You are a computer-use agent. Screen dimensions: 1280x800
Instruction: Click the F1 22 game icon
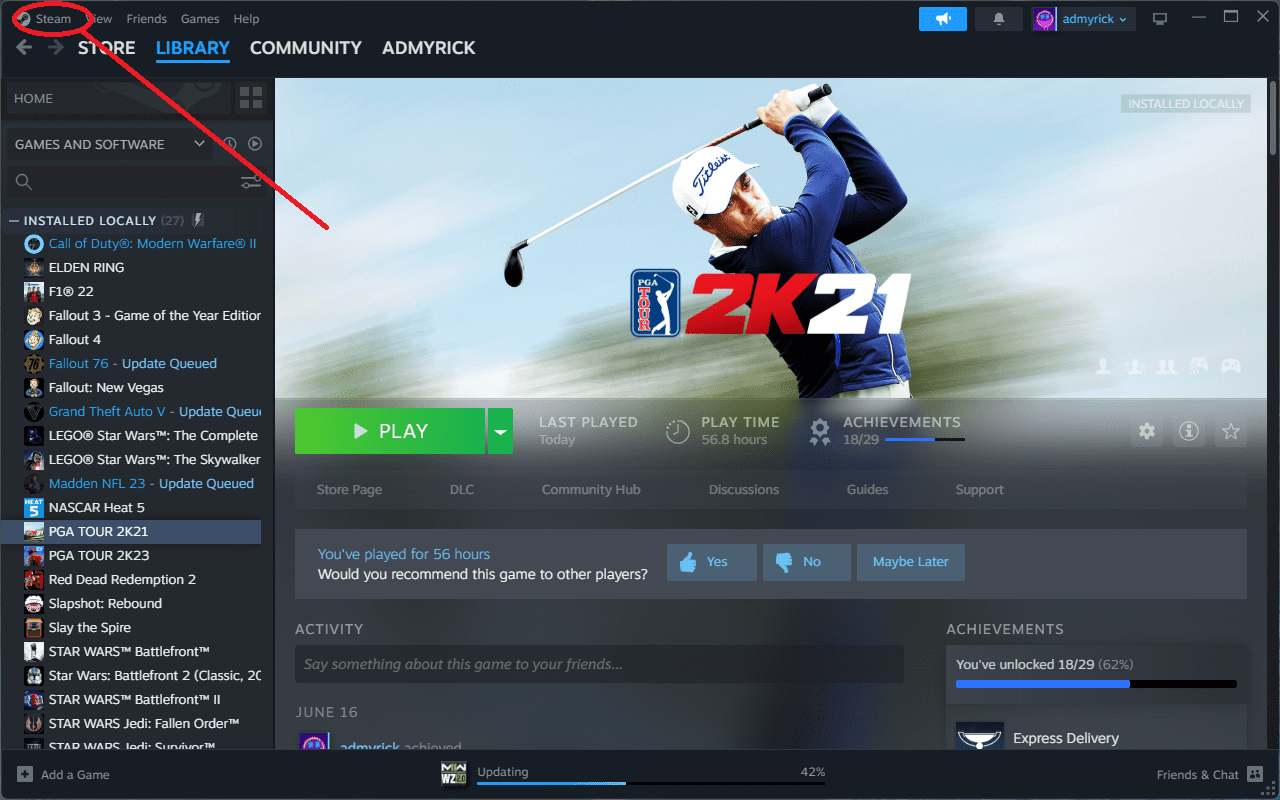click(33, 292)
